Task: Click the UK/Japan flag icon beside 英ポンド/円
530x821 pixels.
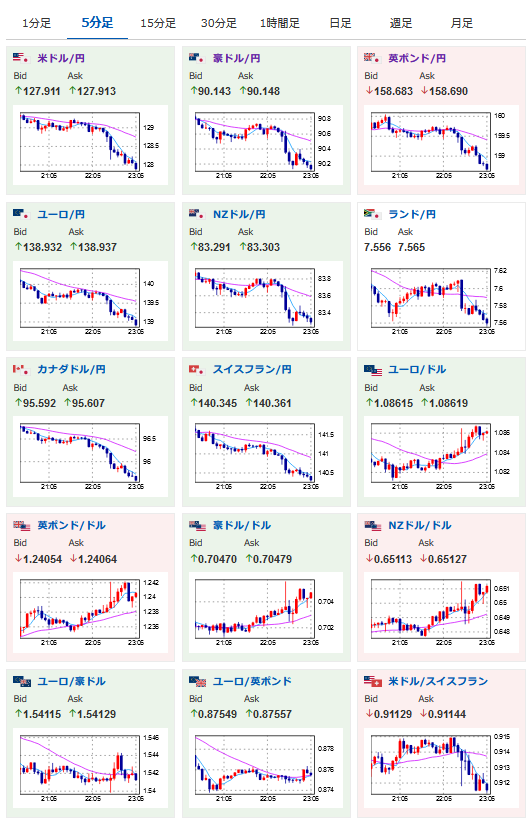Action: (x=372, y=58)
